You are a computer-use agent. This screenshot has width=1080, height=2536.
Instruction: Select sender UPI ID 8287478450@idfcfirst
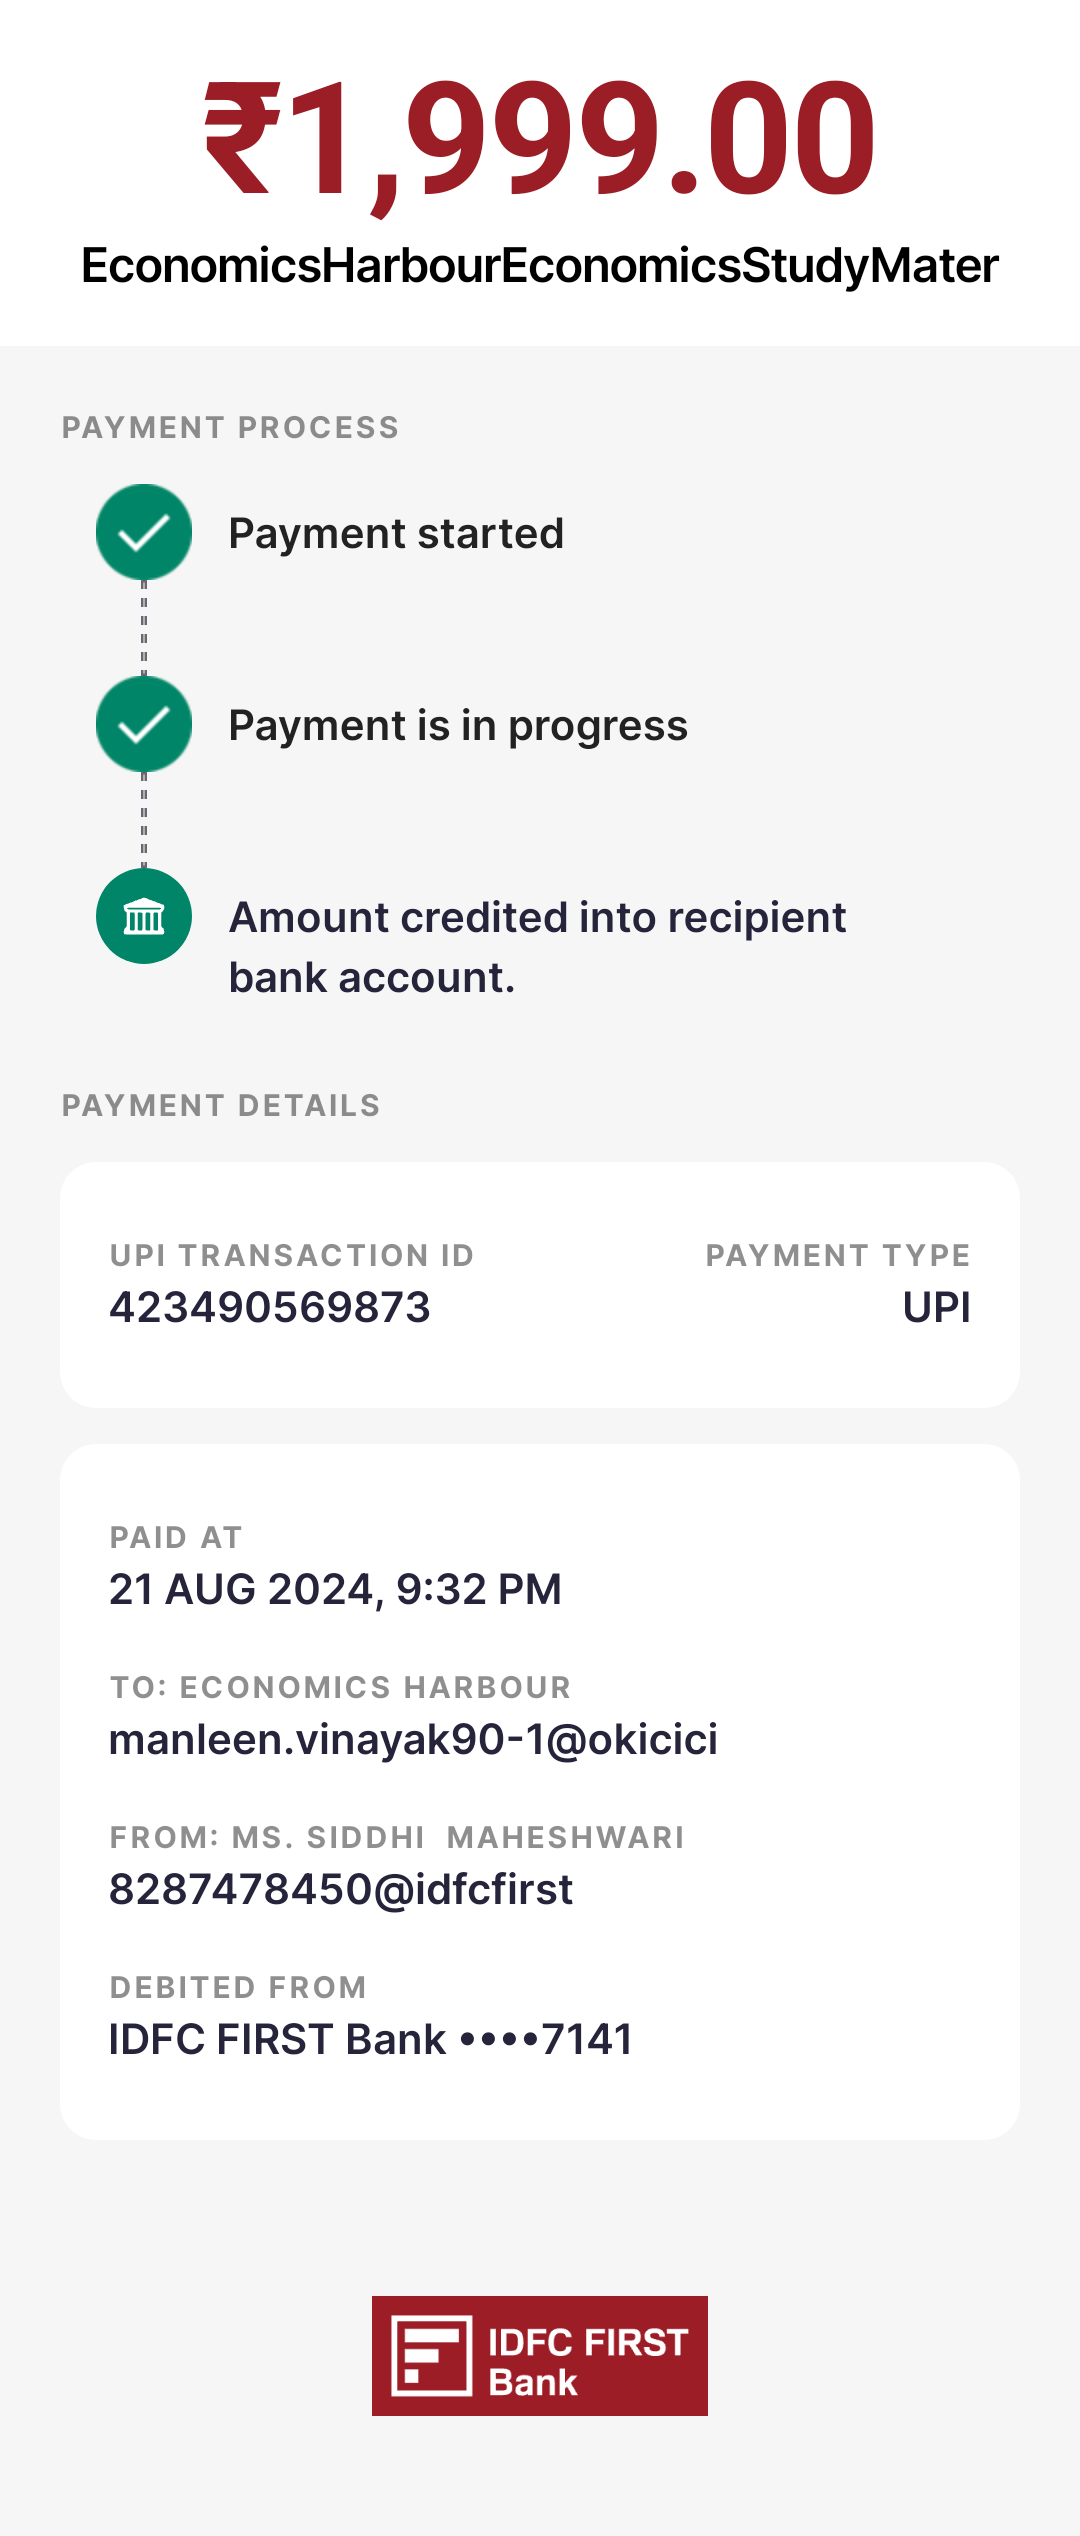pyautogui.click(x=341, y=1890)
